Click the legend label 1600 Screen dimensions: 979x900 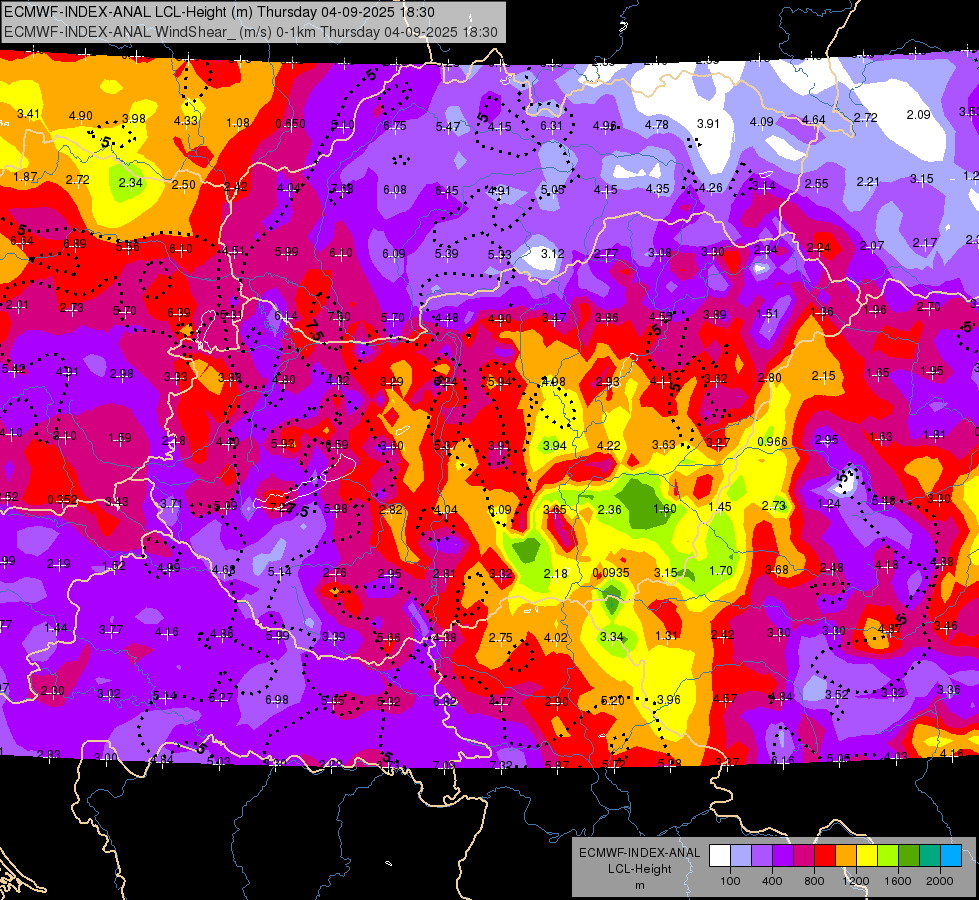898,881
